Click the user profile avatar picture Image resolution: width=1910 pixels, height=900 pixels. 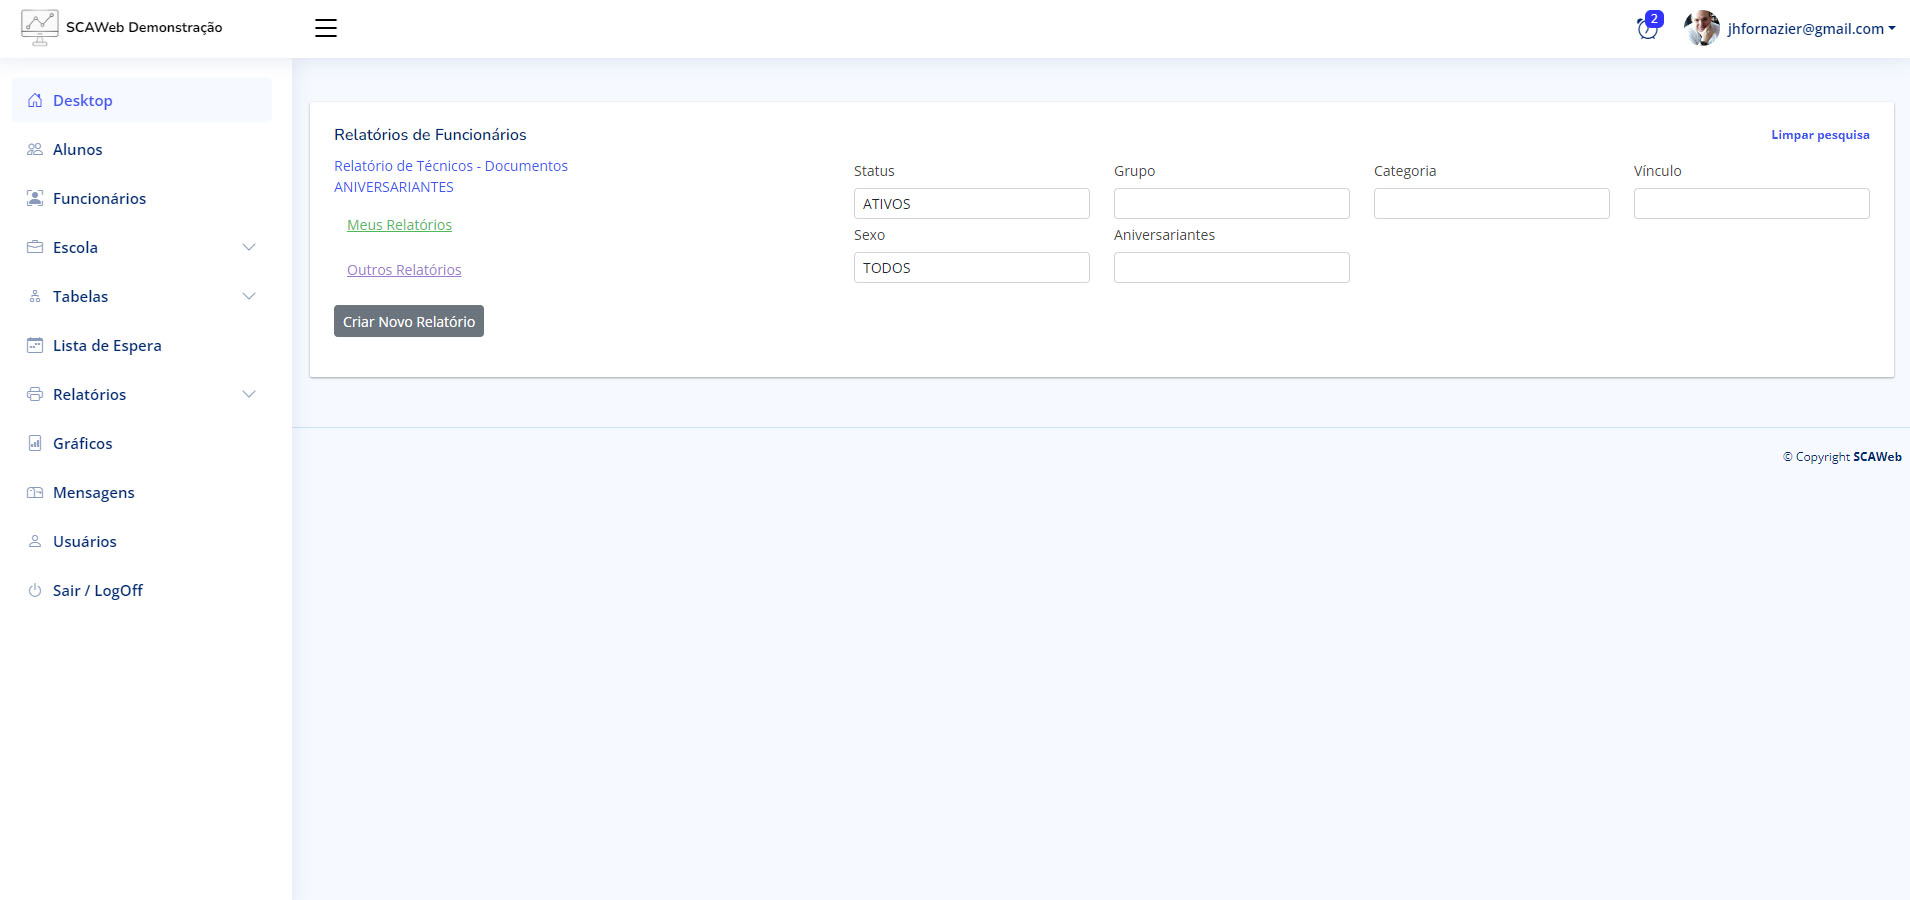[1701, 28]
